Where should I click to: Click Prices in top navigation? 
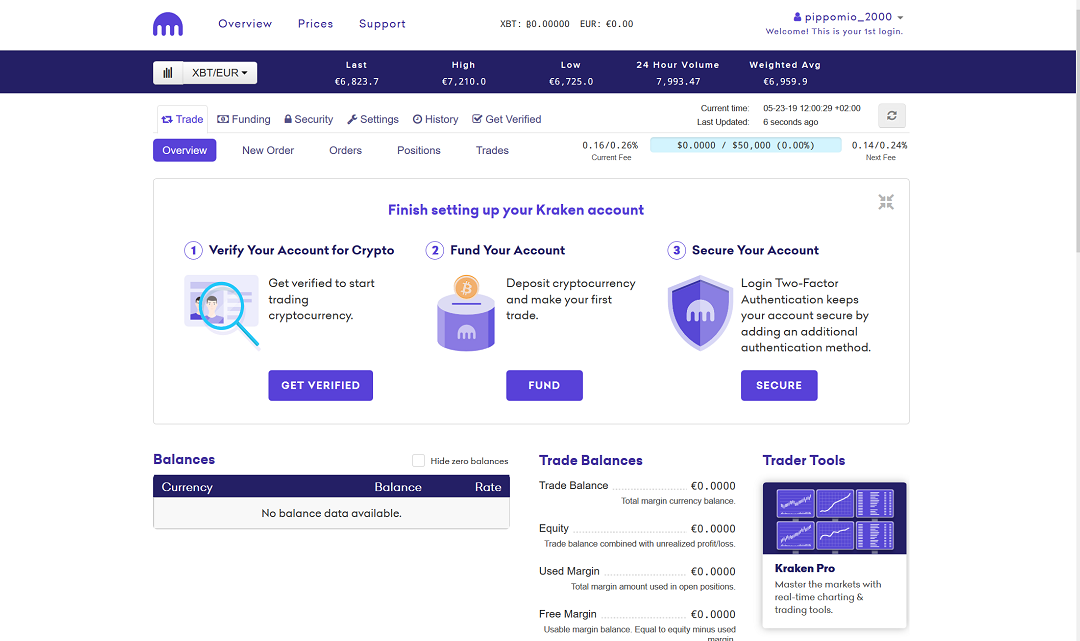click(315, 23)
